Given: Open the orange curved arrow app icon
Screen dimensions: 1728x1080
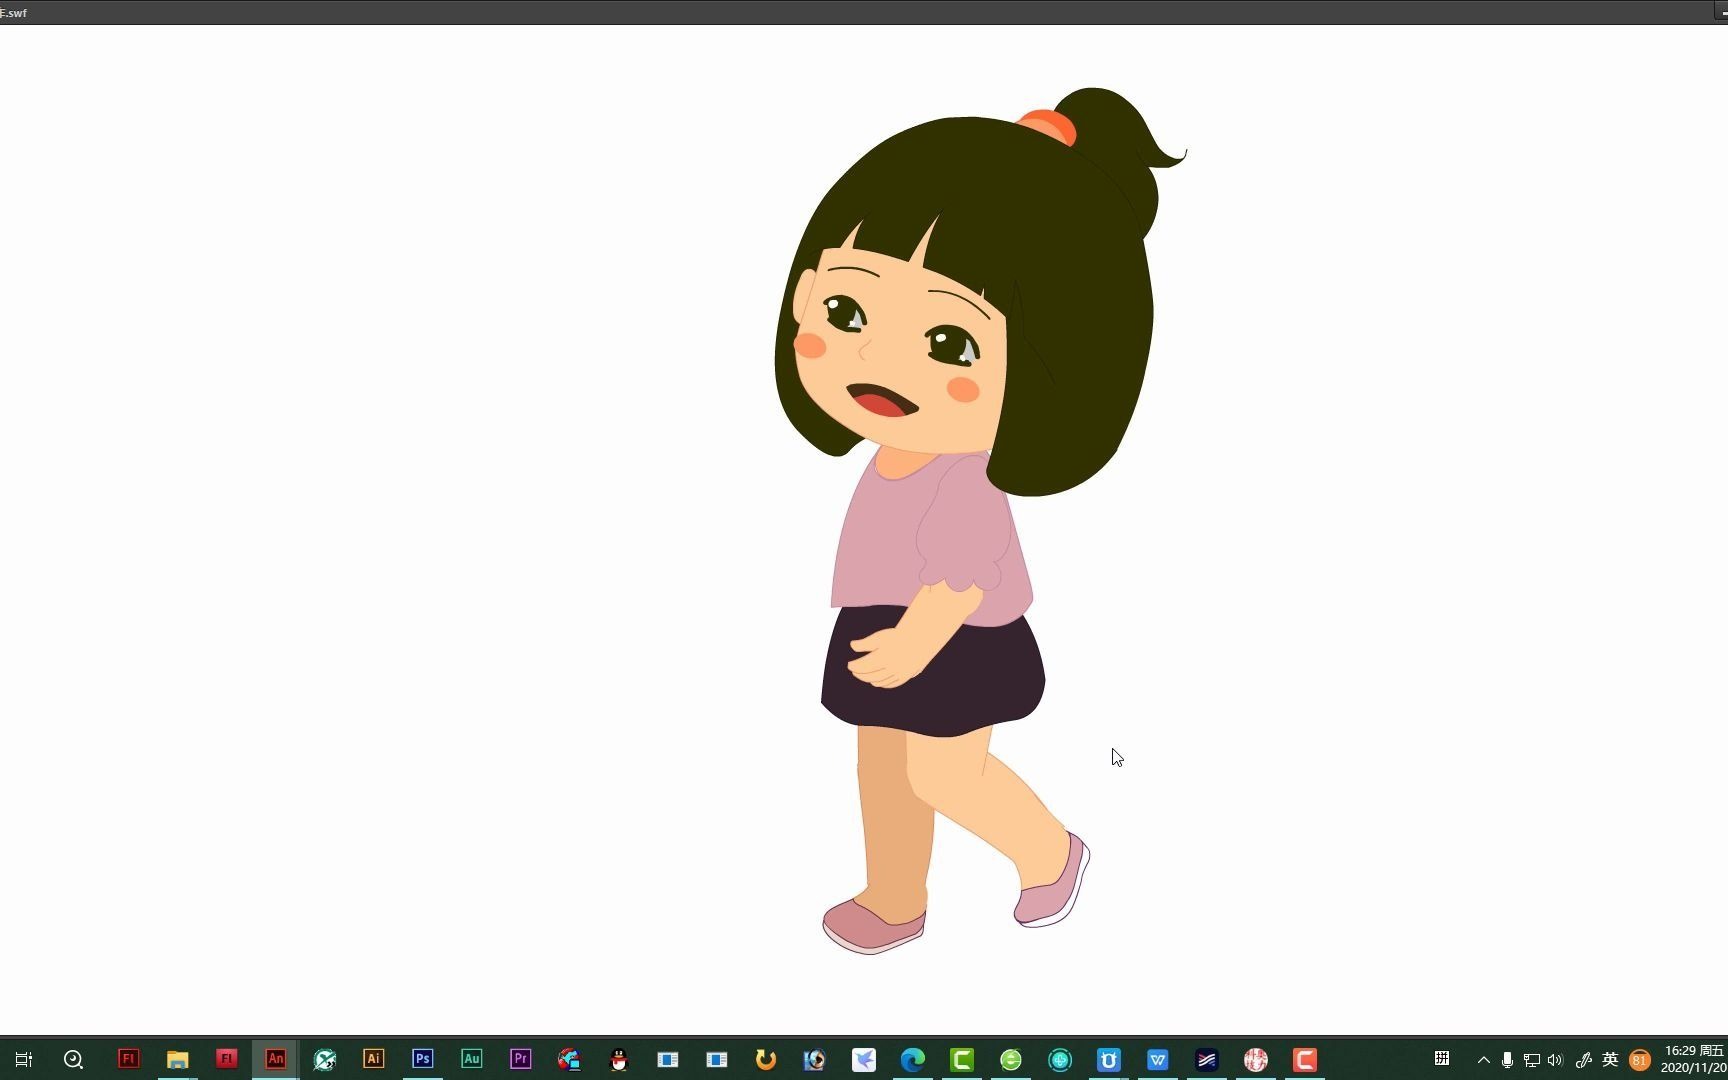Looking at the screenshot, I should tap(765, 1059).
